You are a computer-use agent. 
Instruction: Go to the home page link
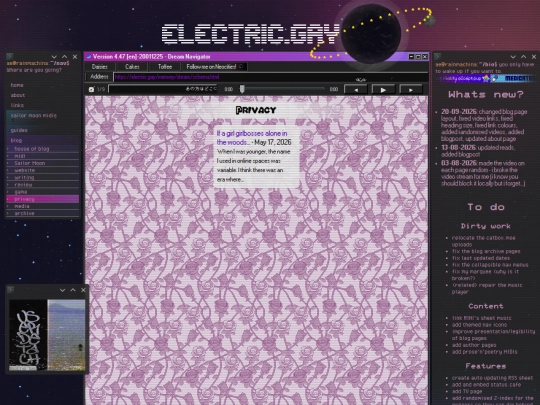[17, 85]
